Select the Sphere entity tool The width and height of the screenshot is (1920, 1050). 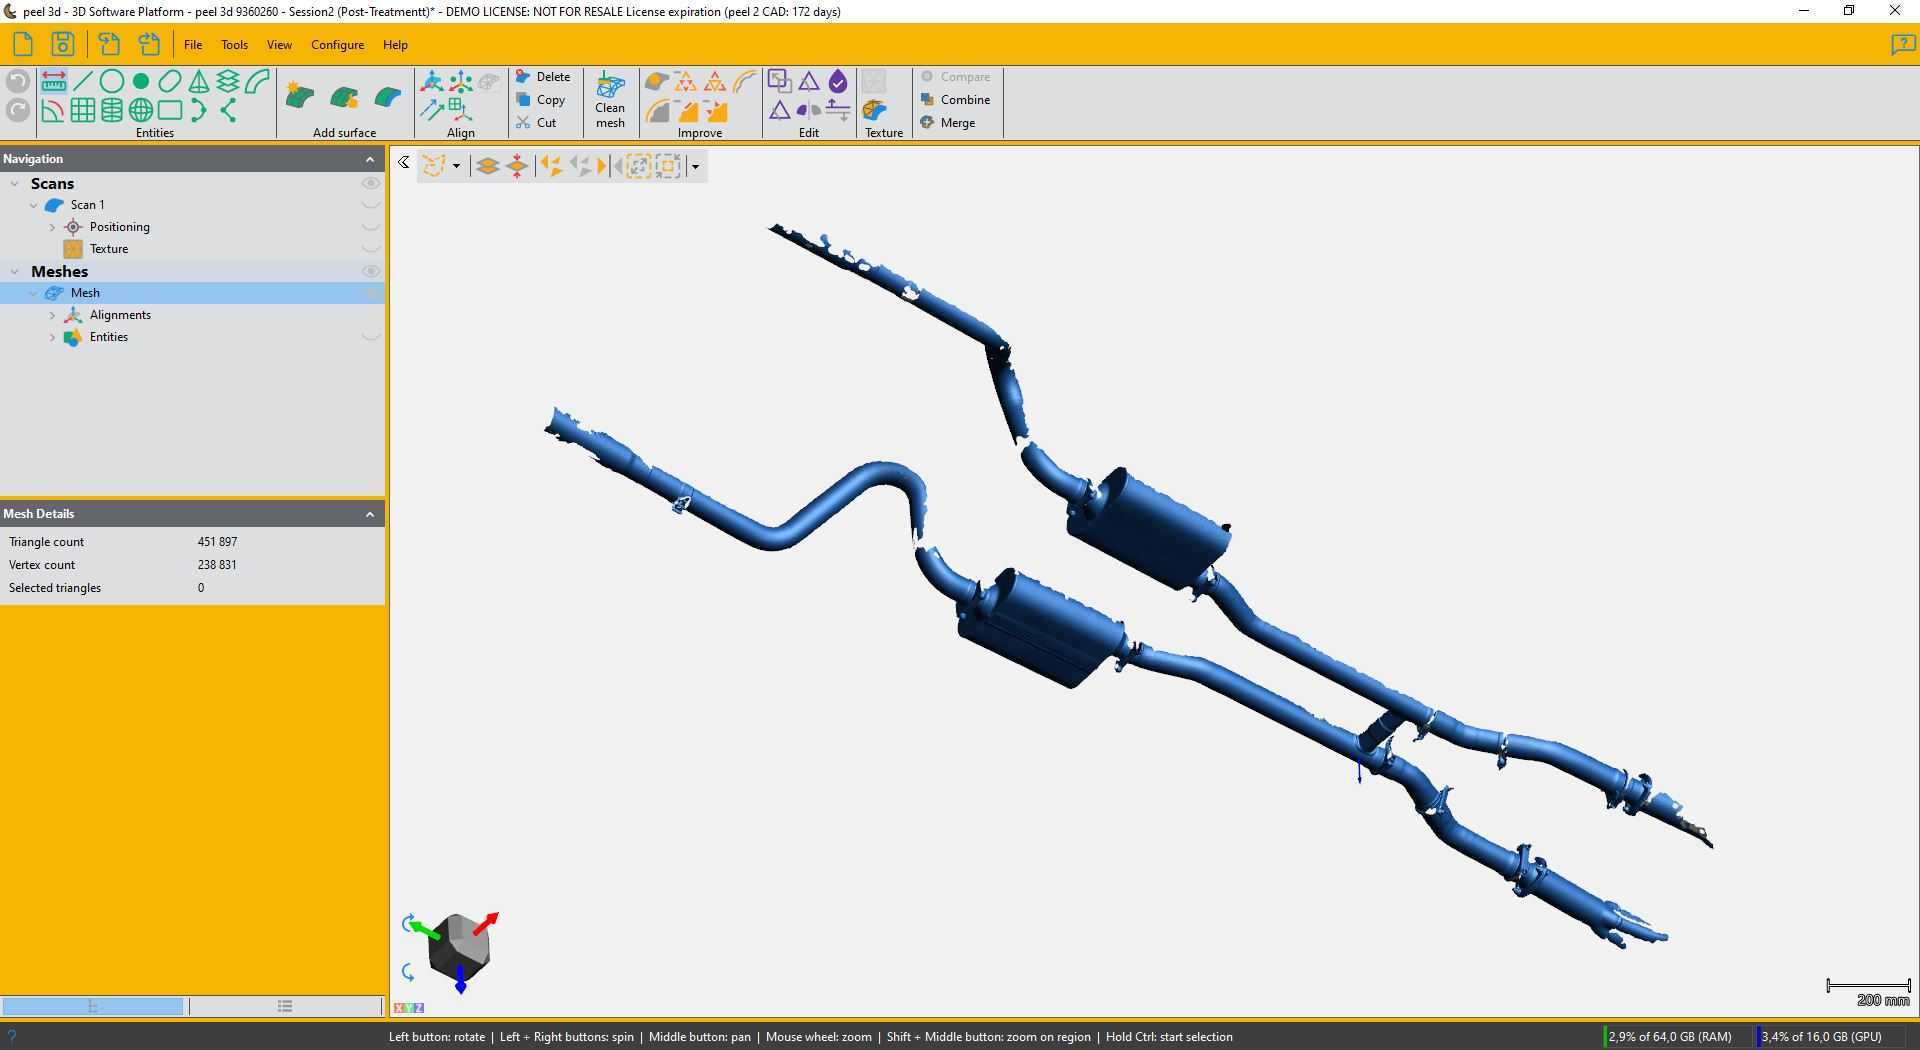click(x=141, y=110)
